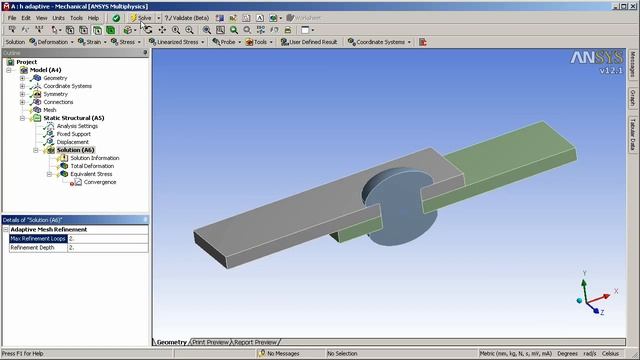The height and width of the screenshot is (360, 640).
Task: Click the red icon after Coordinate Systems
Action: pos(423,42)
